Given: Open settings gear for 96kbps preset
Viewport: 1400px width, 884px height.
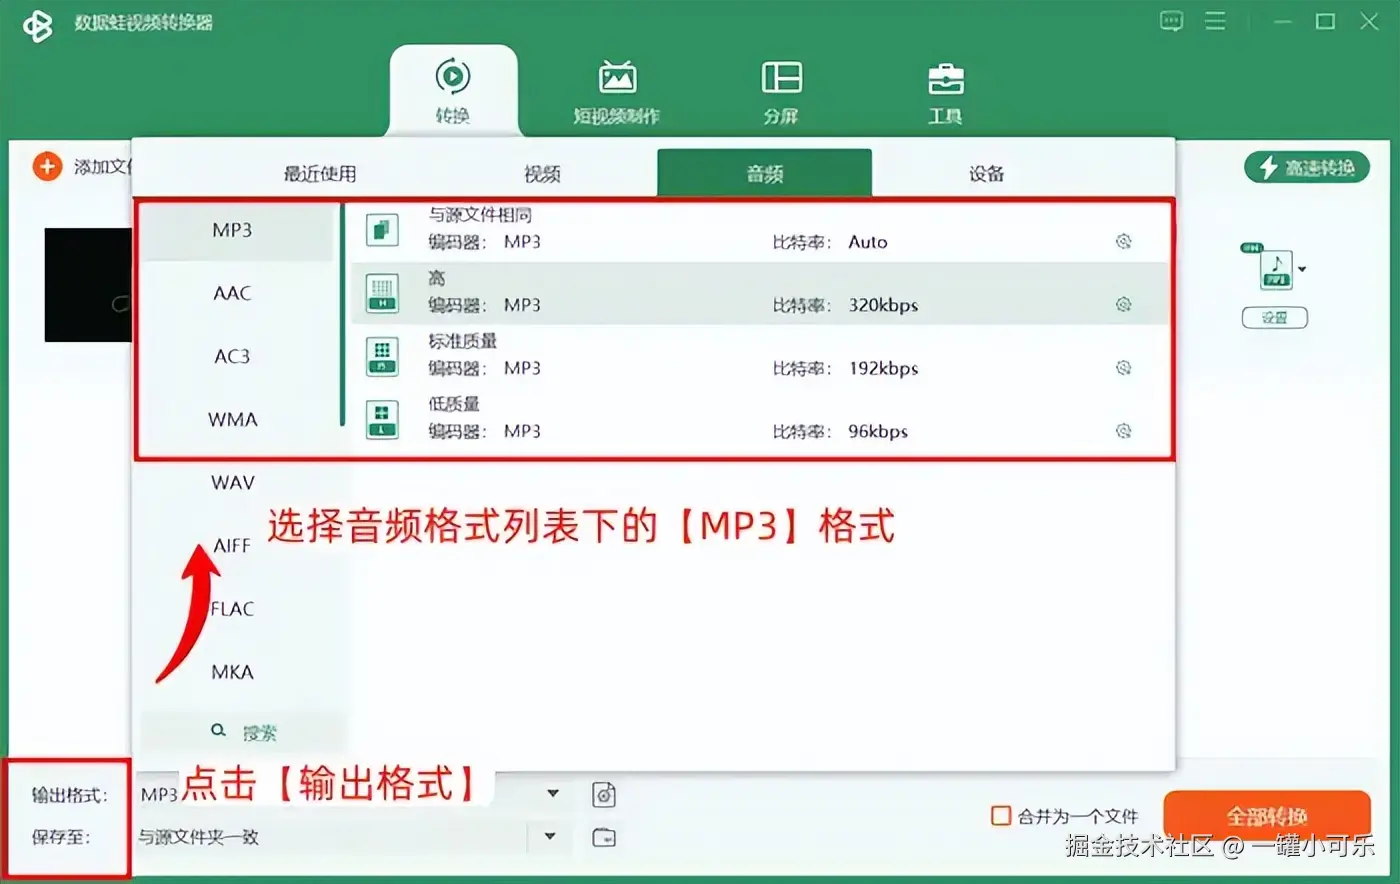Looking at the screenshot, I should click(x=1123, y=431).
